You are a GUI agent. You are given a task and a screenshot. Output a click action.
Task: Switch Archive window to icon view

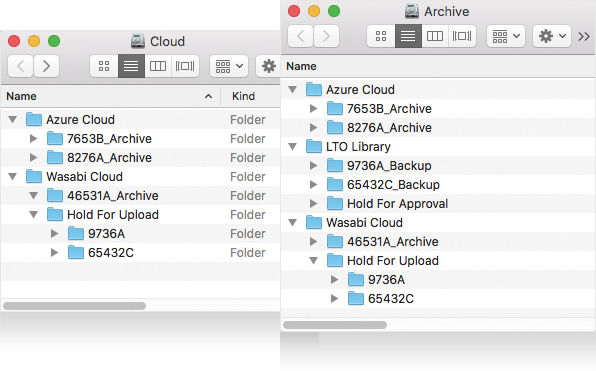click(x=381, y=36)
